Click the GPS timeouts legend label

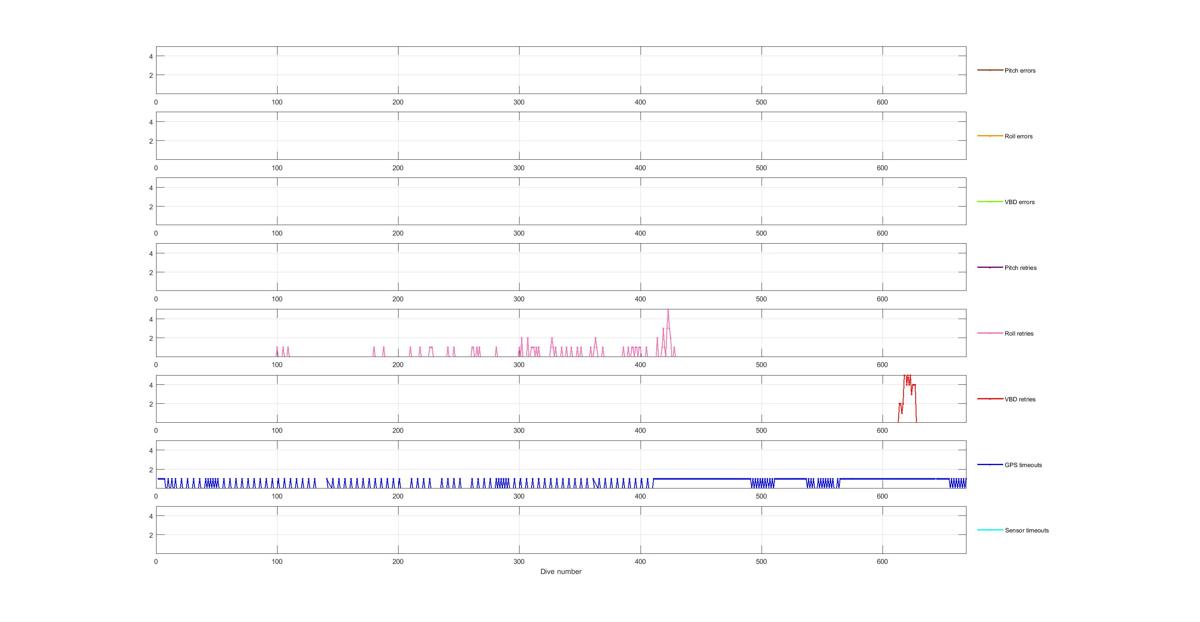[1023, 465]
